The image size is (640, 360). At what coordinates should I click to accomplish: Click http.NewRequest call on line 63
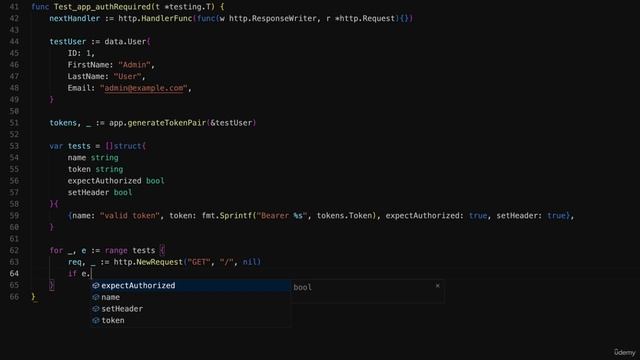148,262
